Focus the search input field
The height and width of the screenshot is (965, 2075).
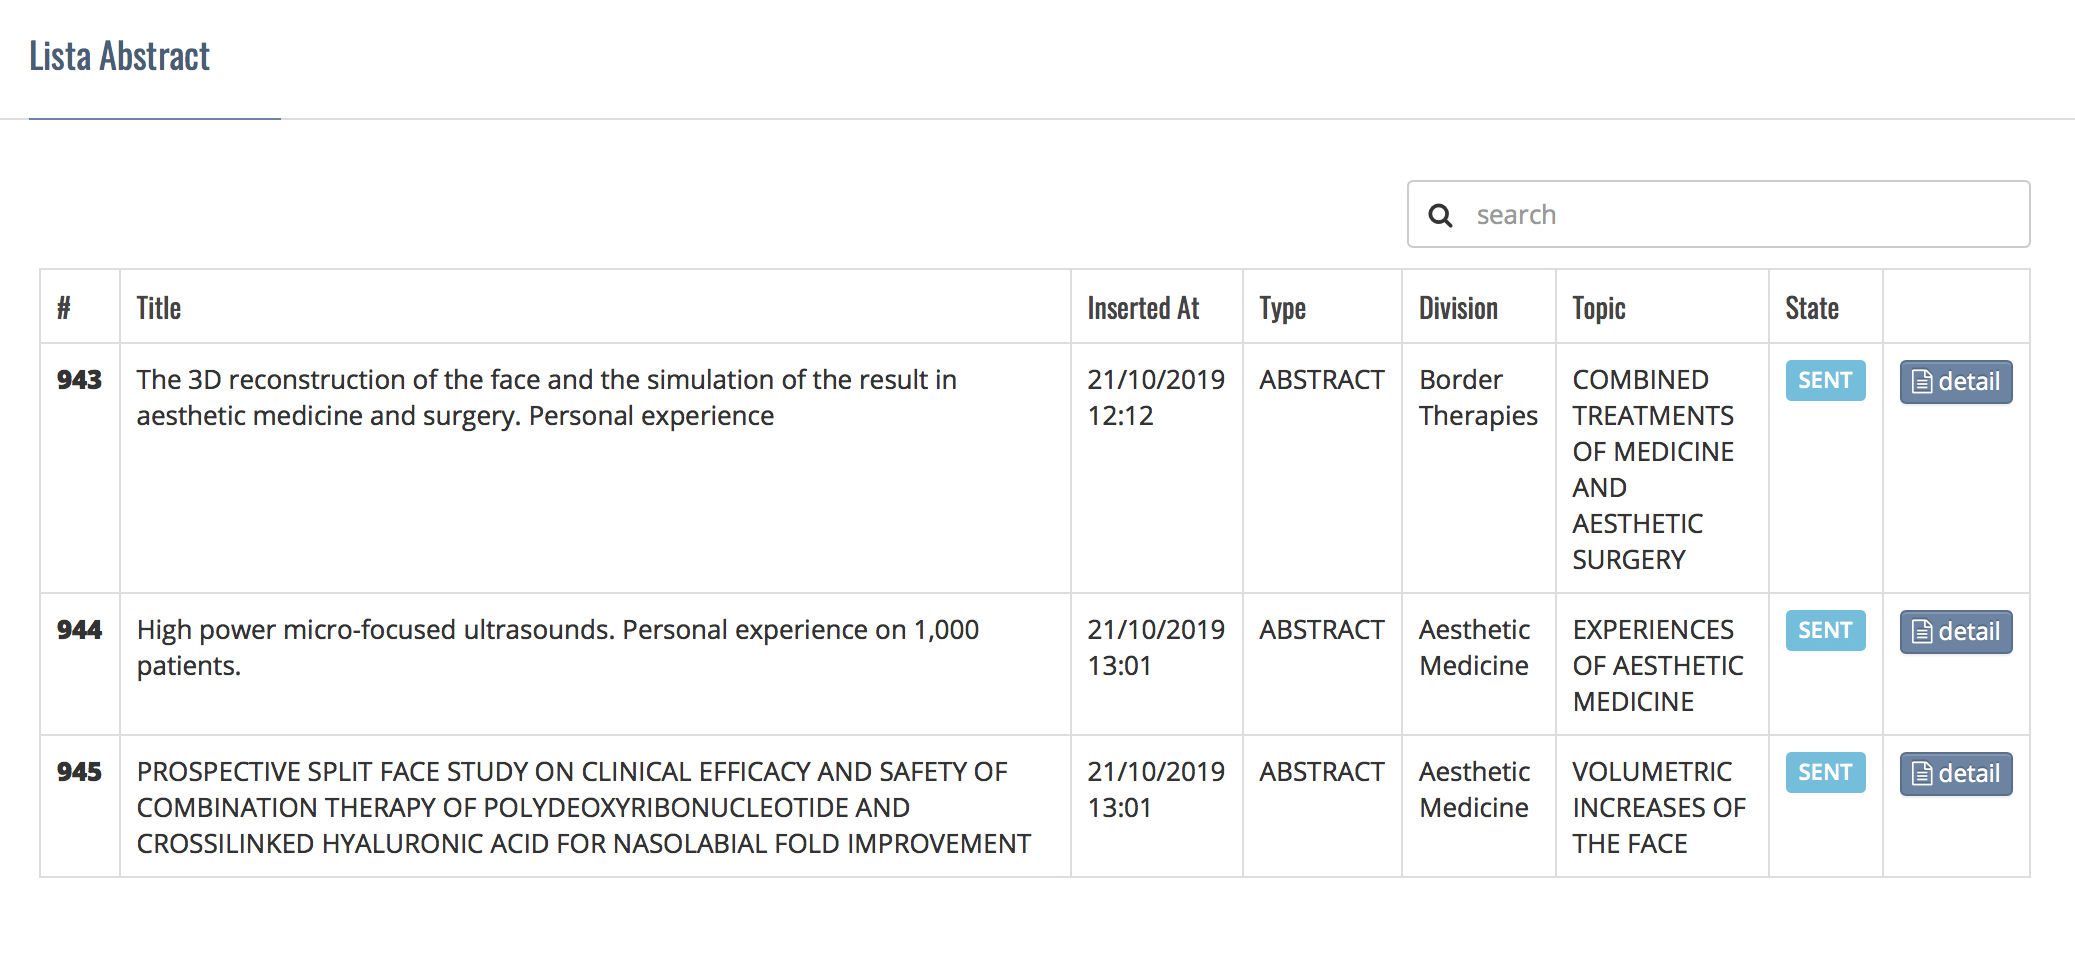[1718, 214]
